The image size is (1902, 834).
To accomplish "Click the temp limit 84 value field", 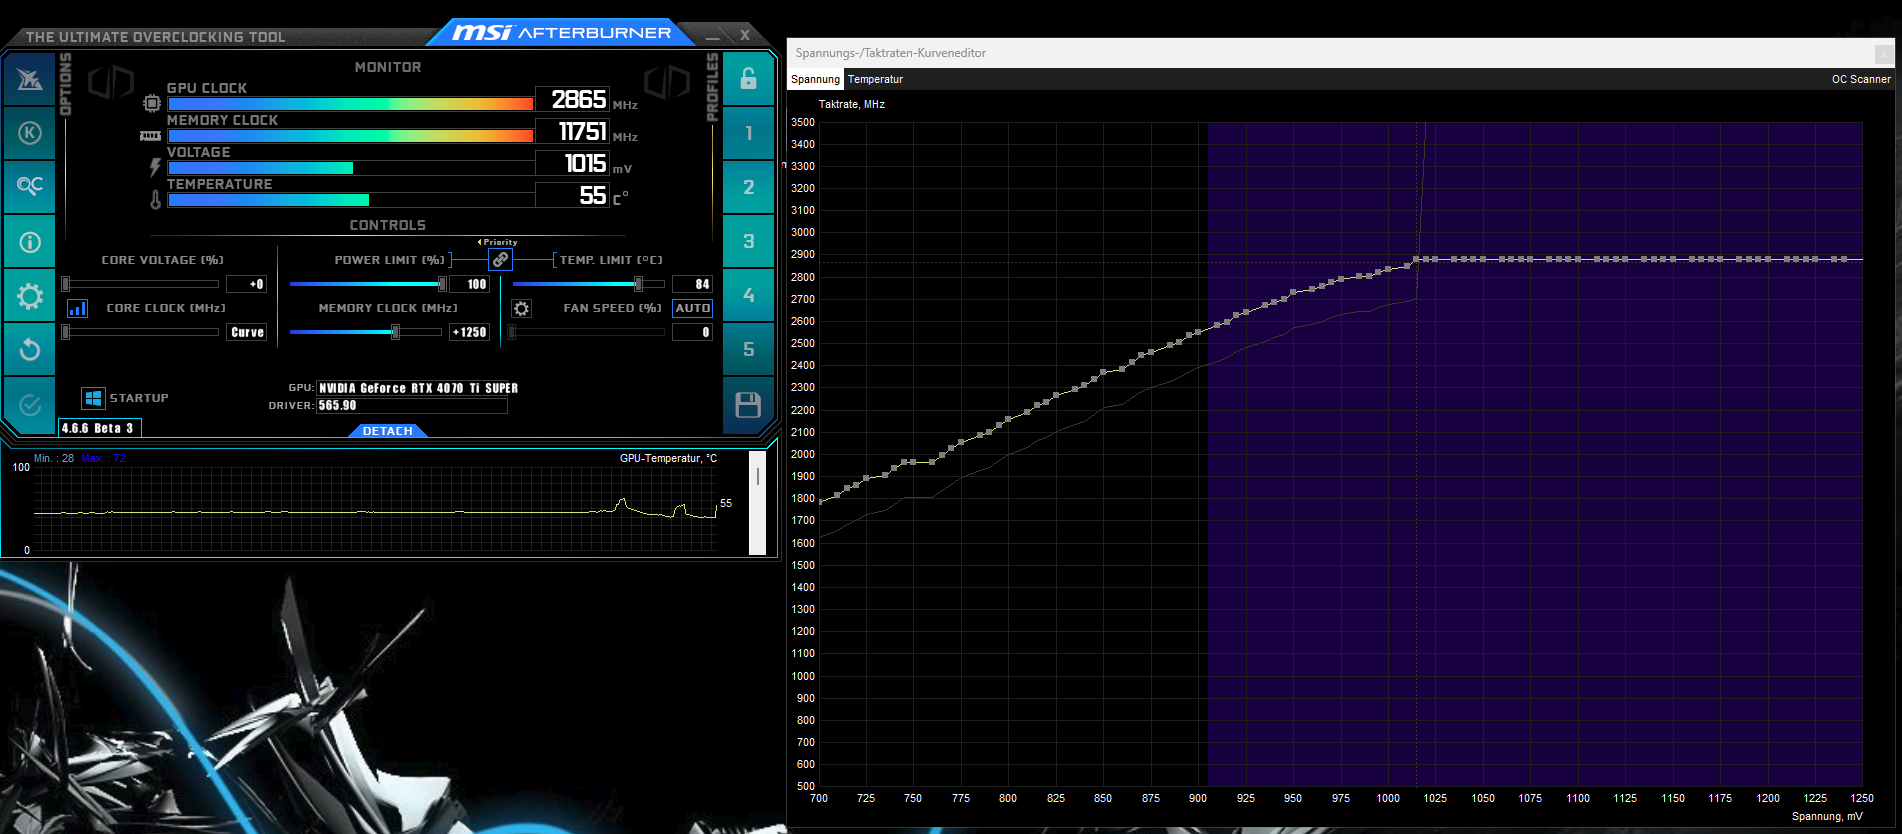I will point(692,284).
